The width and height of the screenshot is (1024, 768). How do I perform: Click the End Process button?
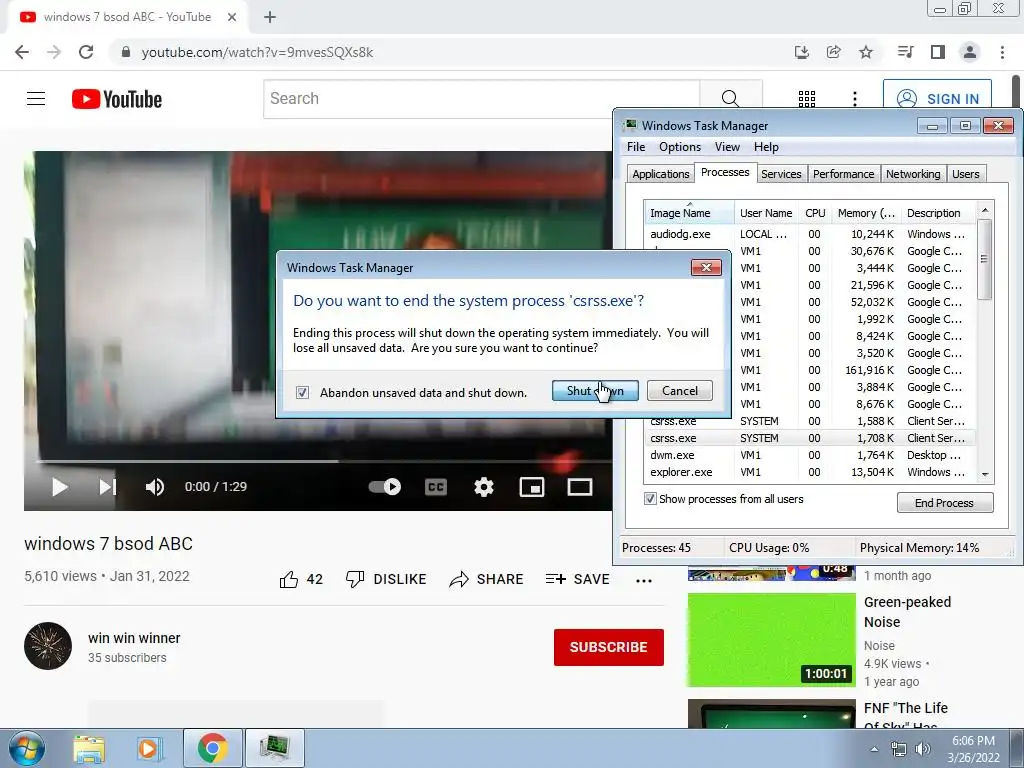944,503
